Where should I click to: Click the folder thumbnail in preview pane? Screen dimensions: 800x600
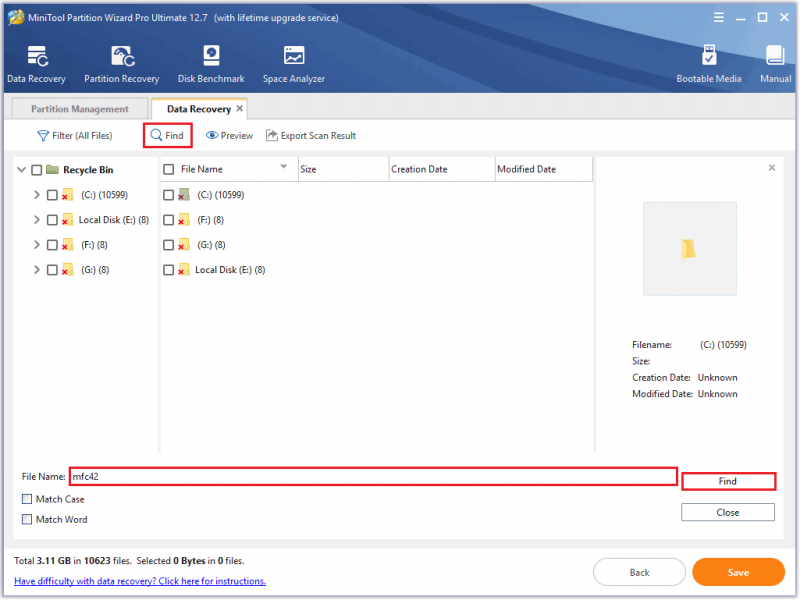pyautogui.click(x=689, y=249)
